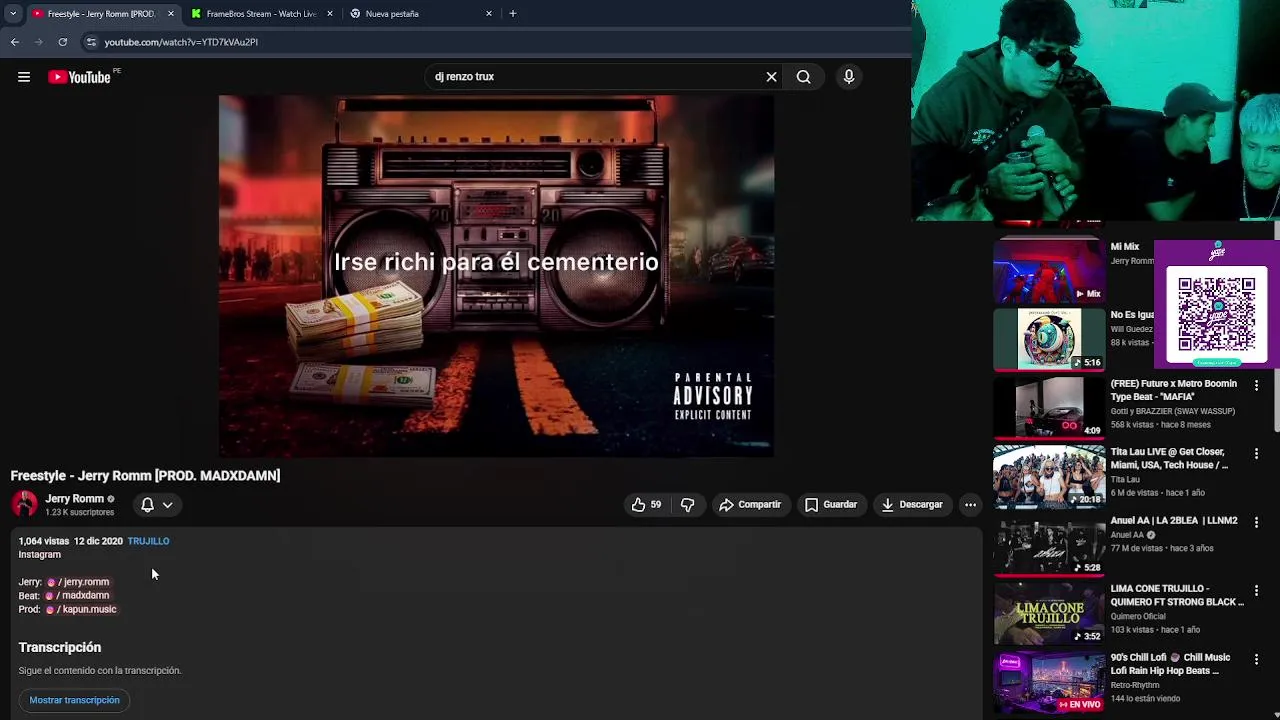
Task: Open options menu for Tita Lau video
Action: [x=1256, y=453]
